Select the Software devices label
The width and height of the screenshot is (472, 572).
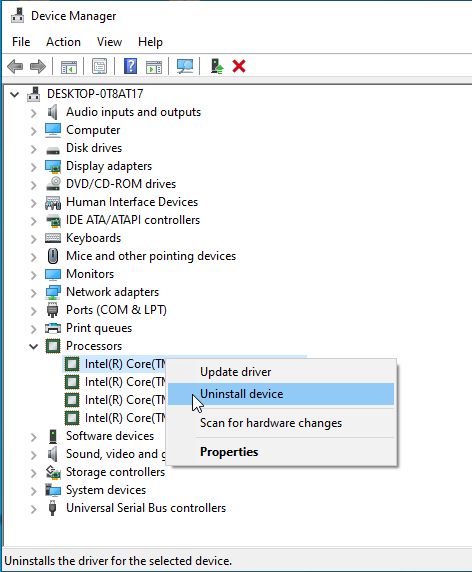click(x=110, y=436)
